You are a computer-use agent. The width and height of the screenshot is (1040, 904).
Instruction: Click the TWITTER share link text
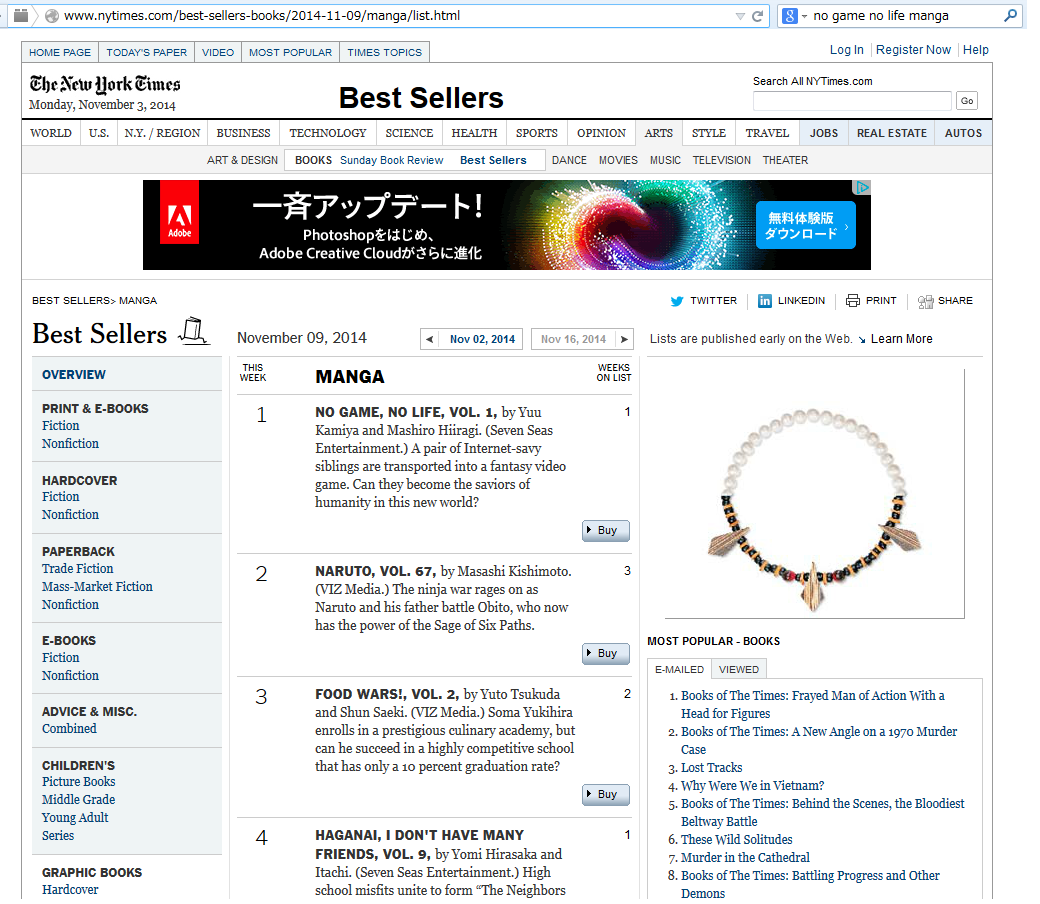pos(713,300)
